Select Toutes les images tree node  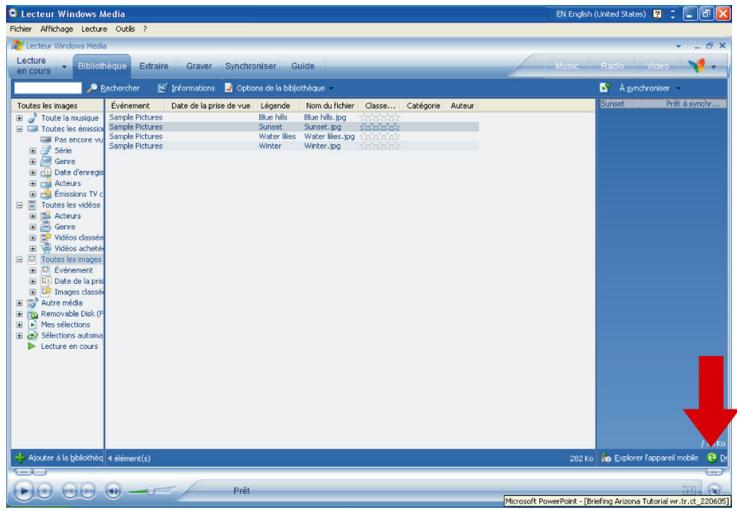pos(71,259)
